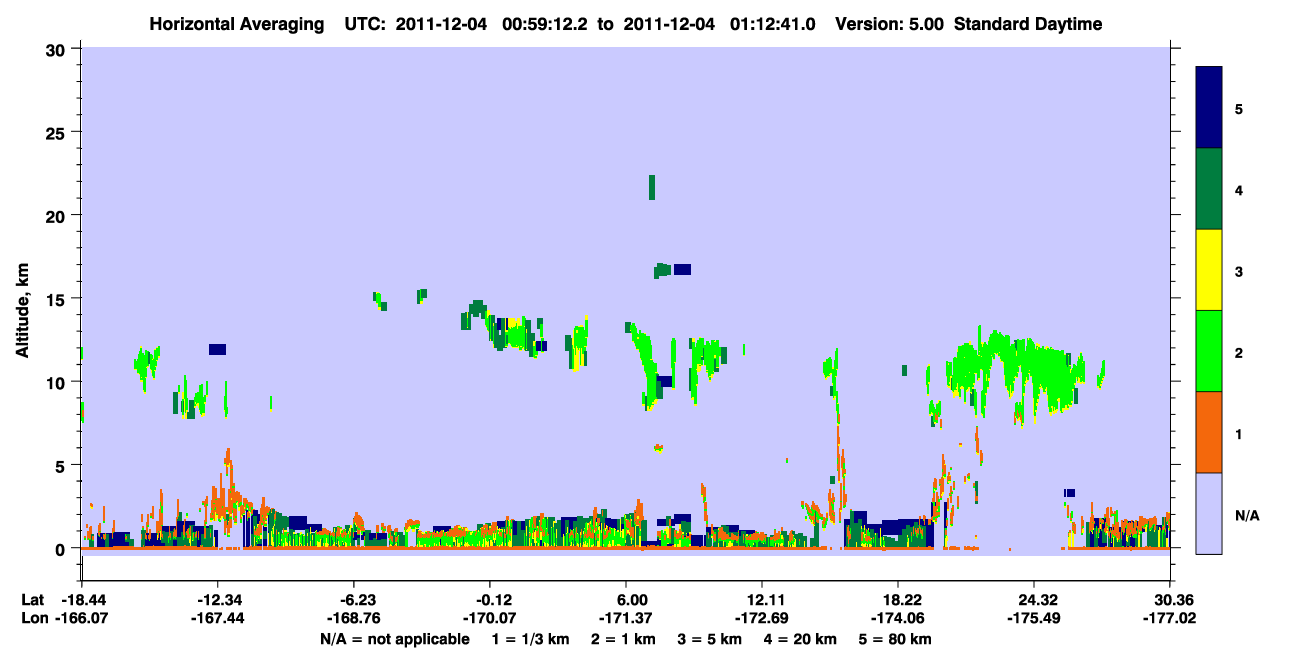The image size is (1300, 667).
Task: Click the longitude value -177.02
Action: [1170, 618]
